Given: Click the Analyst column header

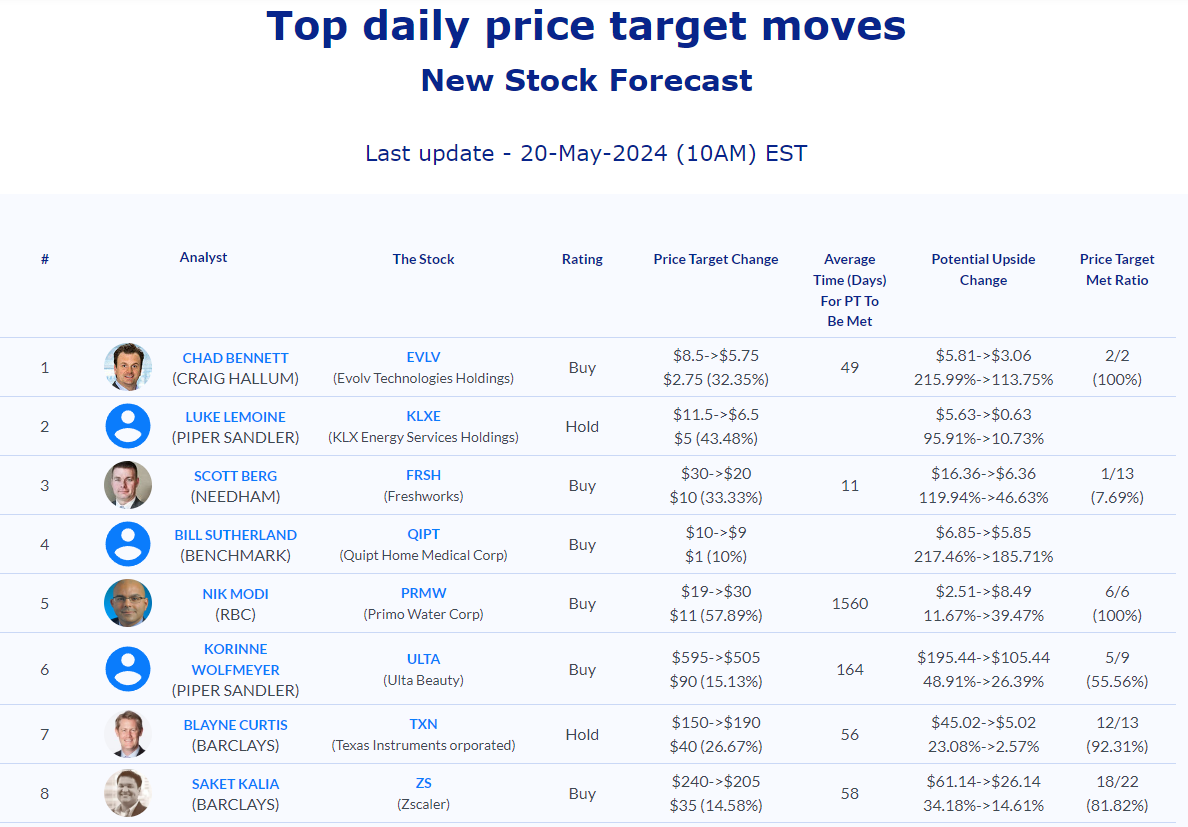Looking at the screenshot, I should 203,257.
